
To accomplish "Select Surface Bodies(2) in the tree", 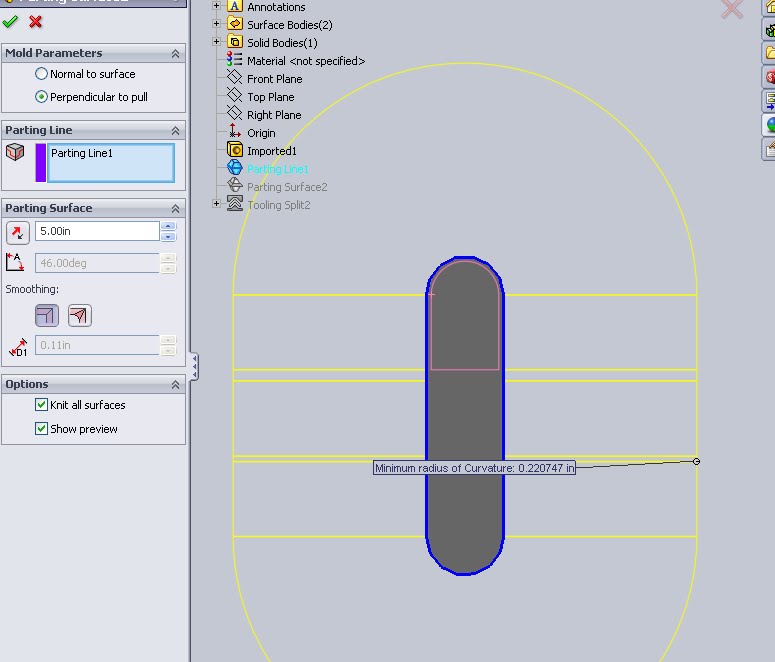I will pyautogui.click(x=290, y=25).
